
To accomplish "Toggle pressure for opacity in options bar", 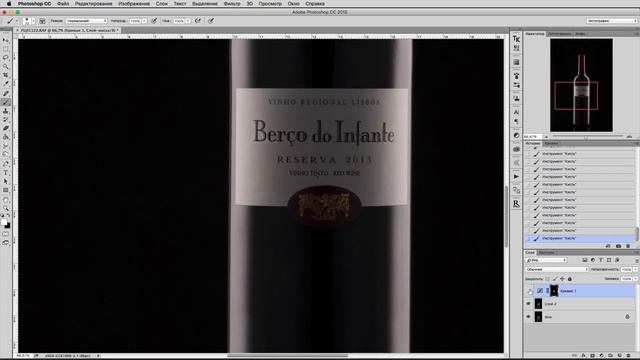I will (x=154, y=21).
